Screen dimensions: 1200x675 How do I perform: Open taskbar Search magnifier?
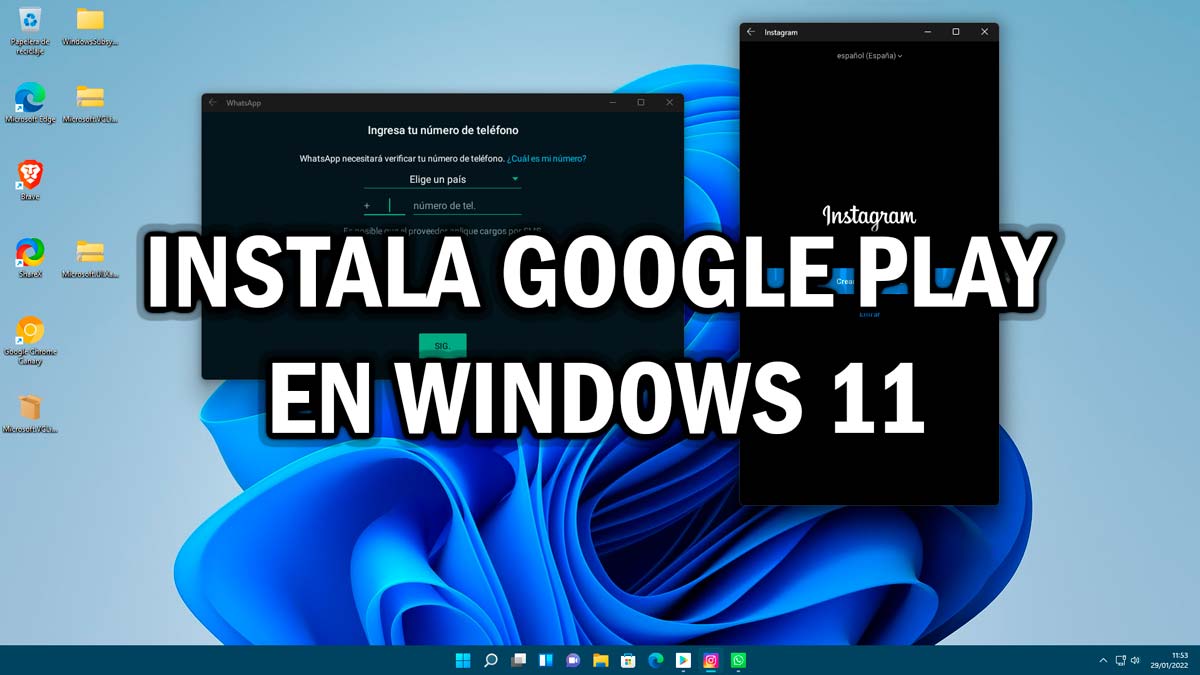pyautogui.click(x=491, y=660)
